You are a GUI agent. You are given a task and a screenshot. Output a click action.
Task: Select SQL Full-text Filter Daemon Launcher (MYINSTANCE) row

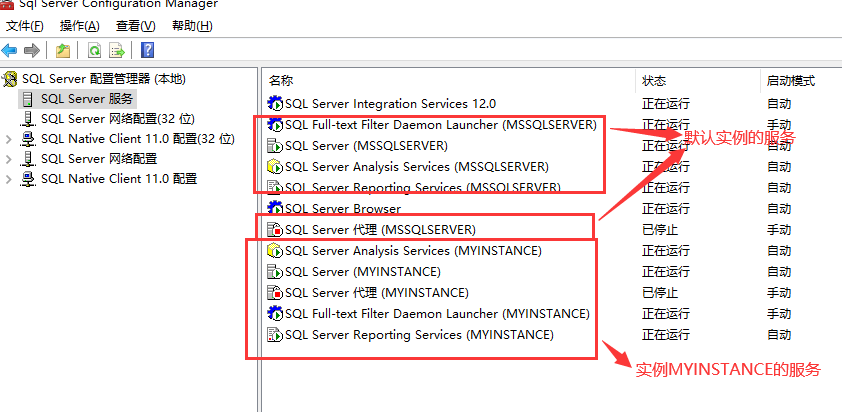437,313
